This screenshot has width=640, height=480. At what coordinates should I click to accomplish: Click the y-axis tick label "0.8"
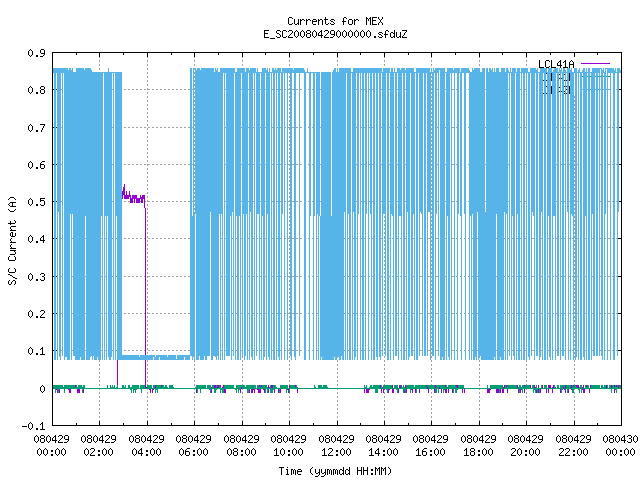point(36,90)
